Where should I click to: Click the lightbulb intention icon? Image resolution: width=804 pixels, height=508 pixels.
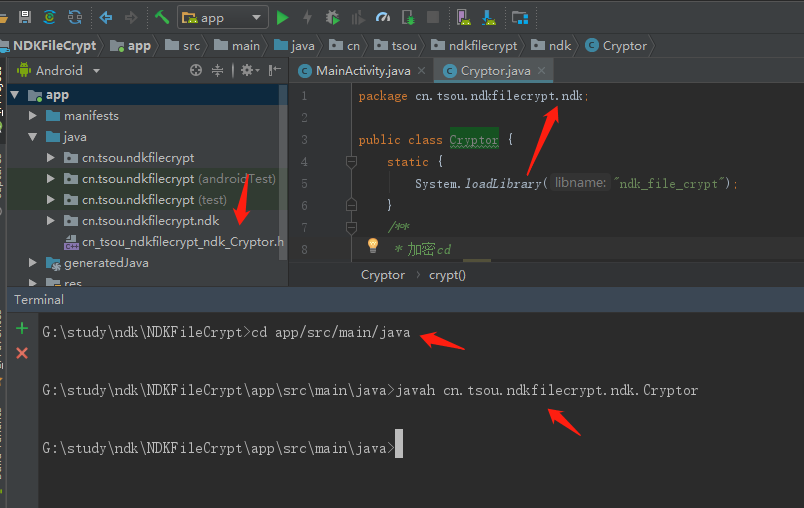(373, 246)
